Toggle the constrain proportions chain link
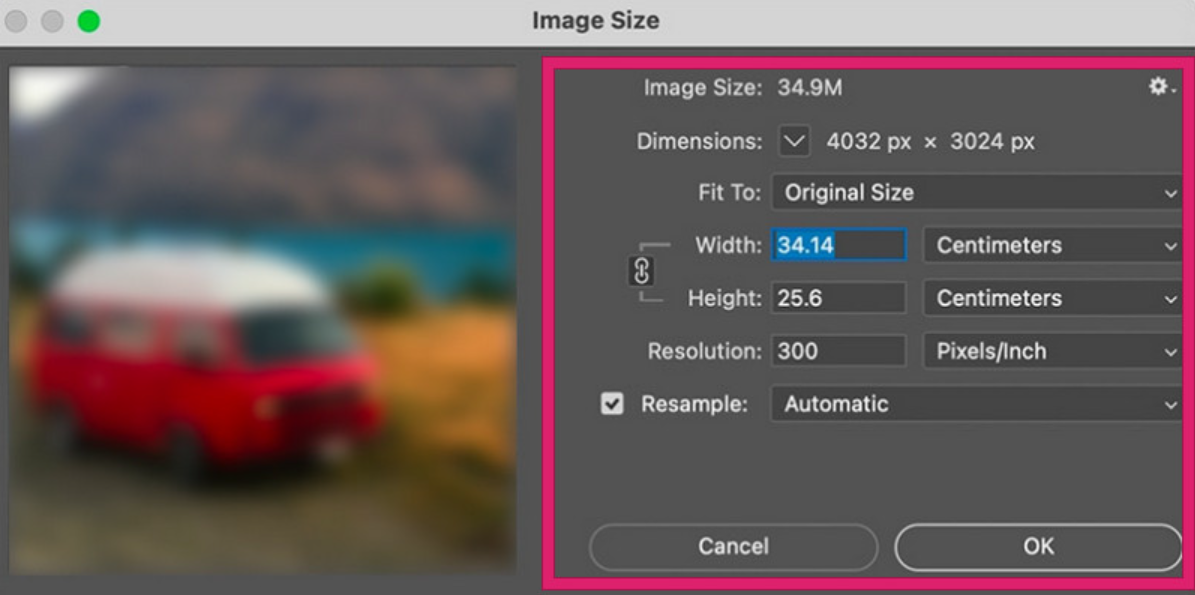The image size is (1195, 595). point(642,270)
